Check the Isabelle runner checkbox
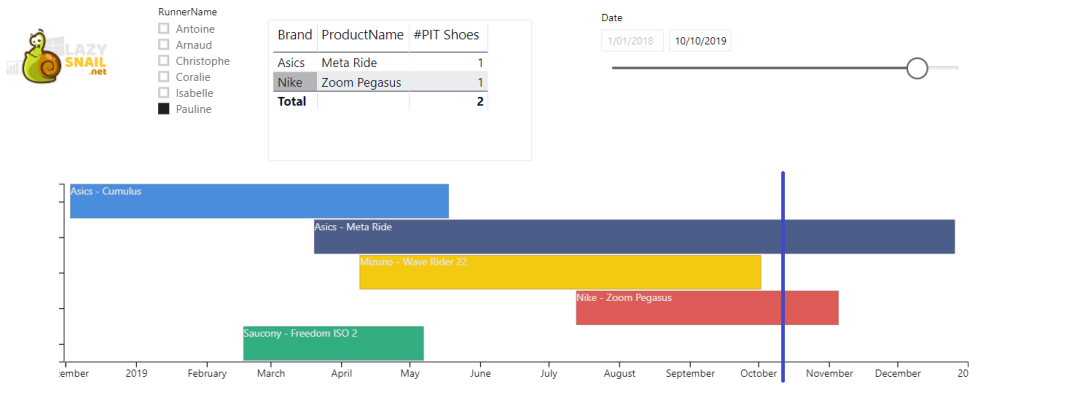The width and height of the screenshot is (1080, 395). (164, 92)
